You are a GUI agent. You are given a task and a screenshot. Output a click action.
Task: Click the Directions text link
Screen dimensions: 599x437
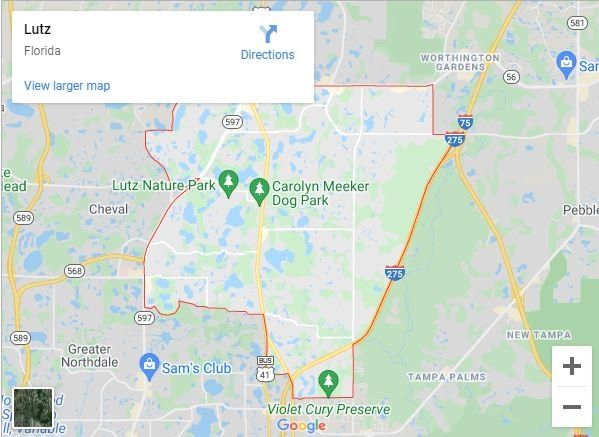(267, 55)
